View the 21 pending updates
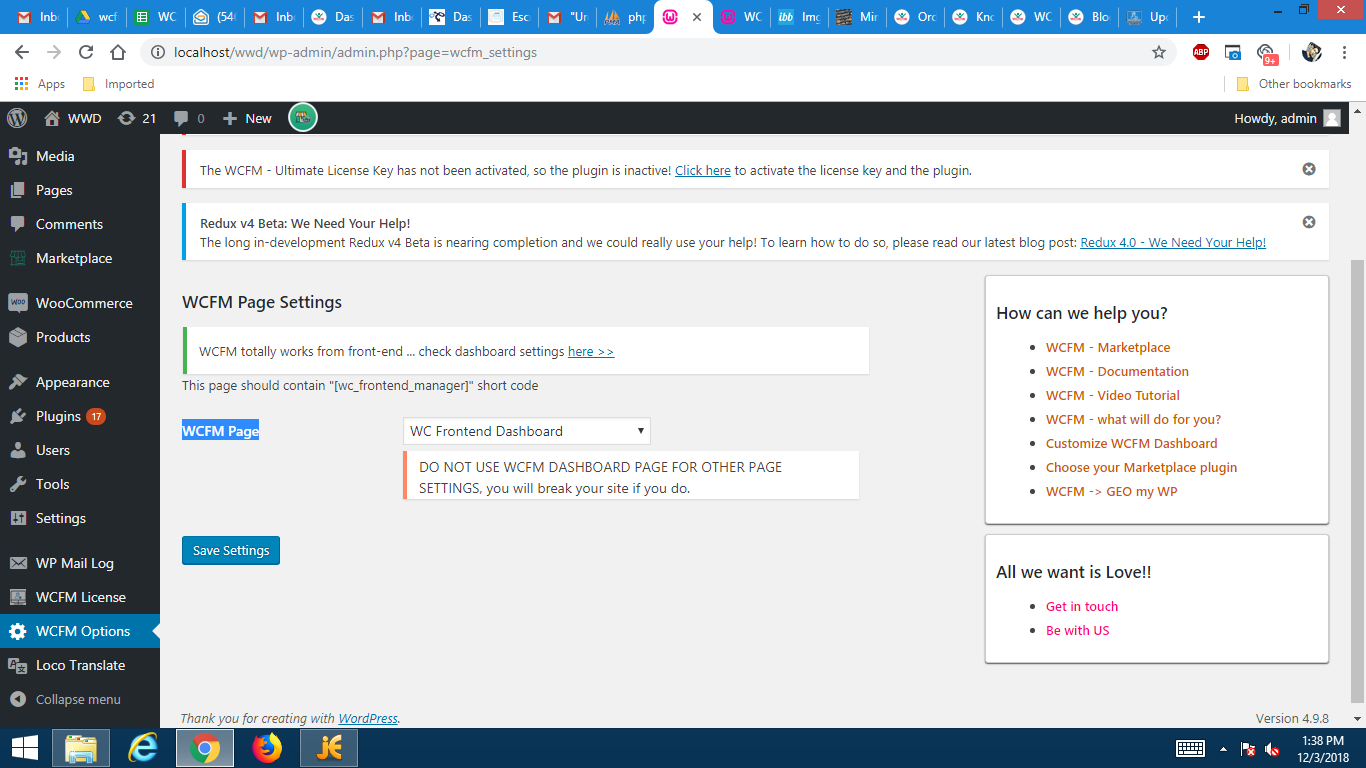This screenshot has width=1366, height=768. (137, 118)
